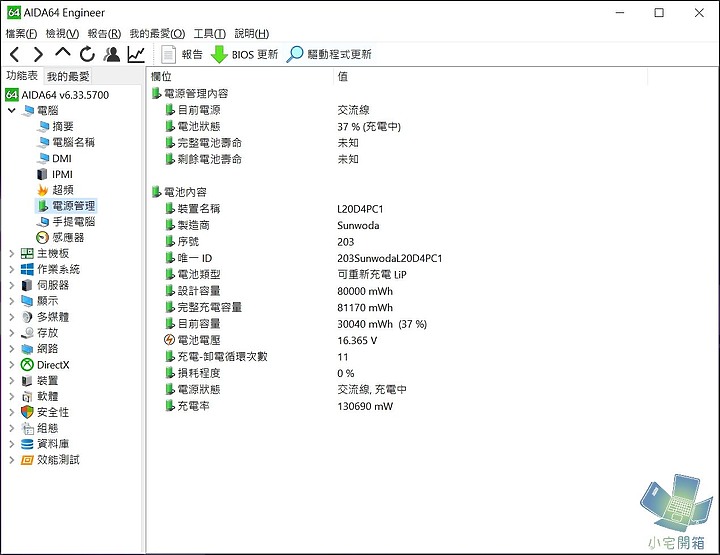This screenshot has width=720, height=555.
Task: Select IPMI in the tree
Action: [62, 174]
